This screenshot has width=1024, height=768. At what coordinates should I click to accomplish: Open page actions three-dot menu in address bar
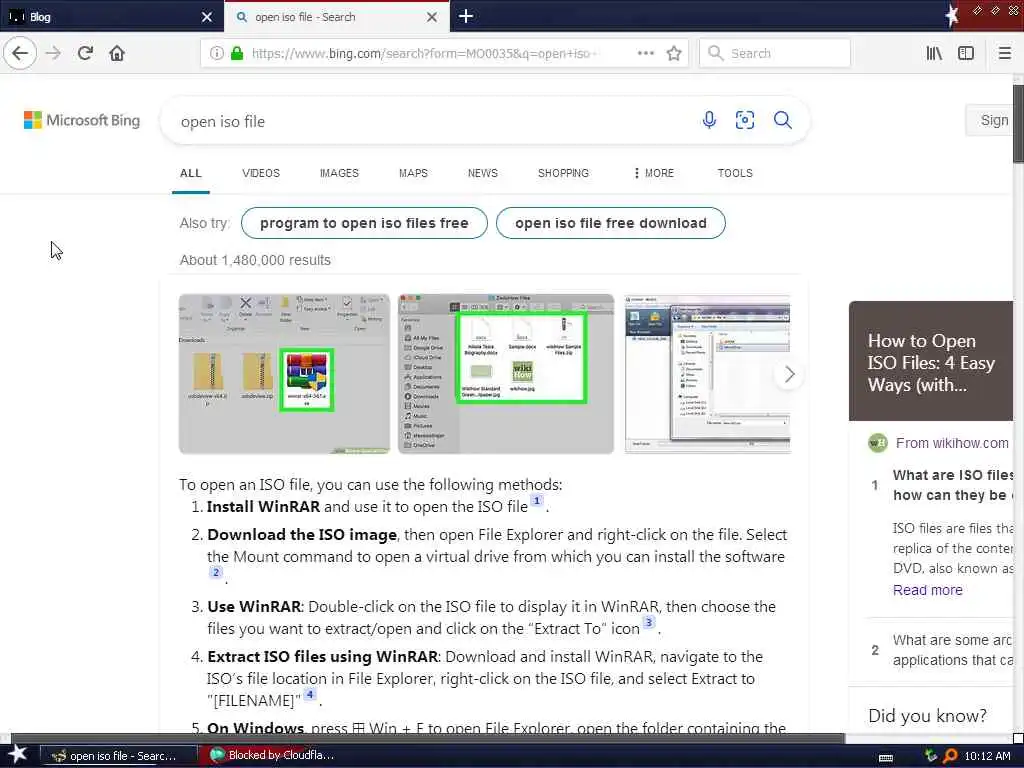click(645, 53)
